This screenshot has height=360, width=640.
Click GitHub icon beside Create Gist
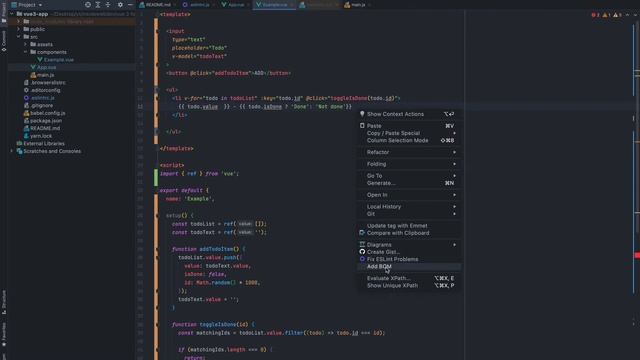[x=362, y=252]
